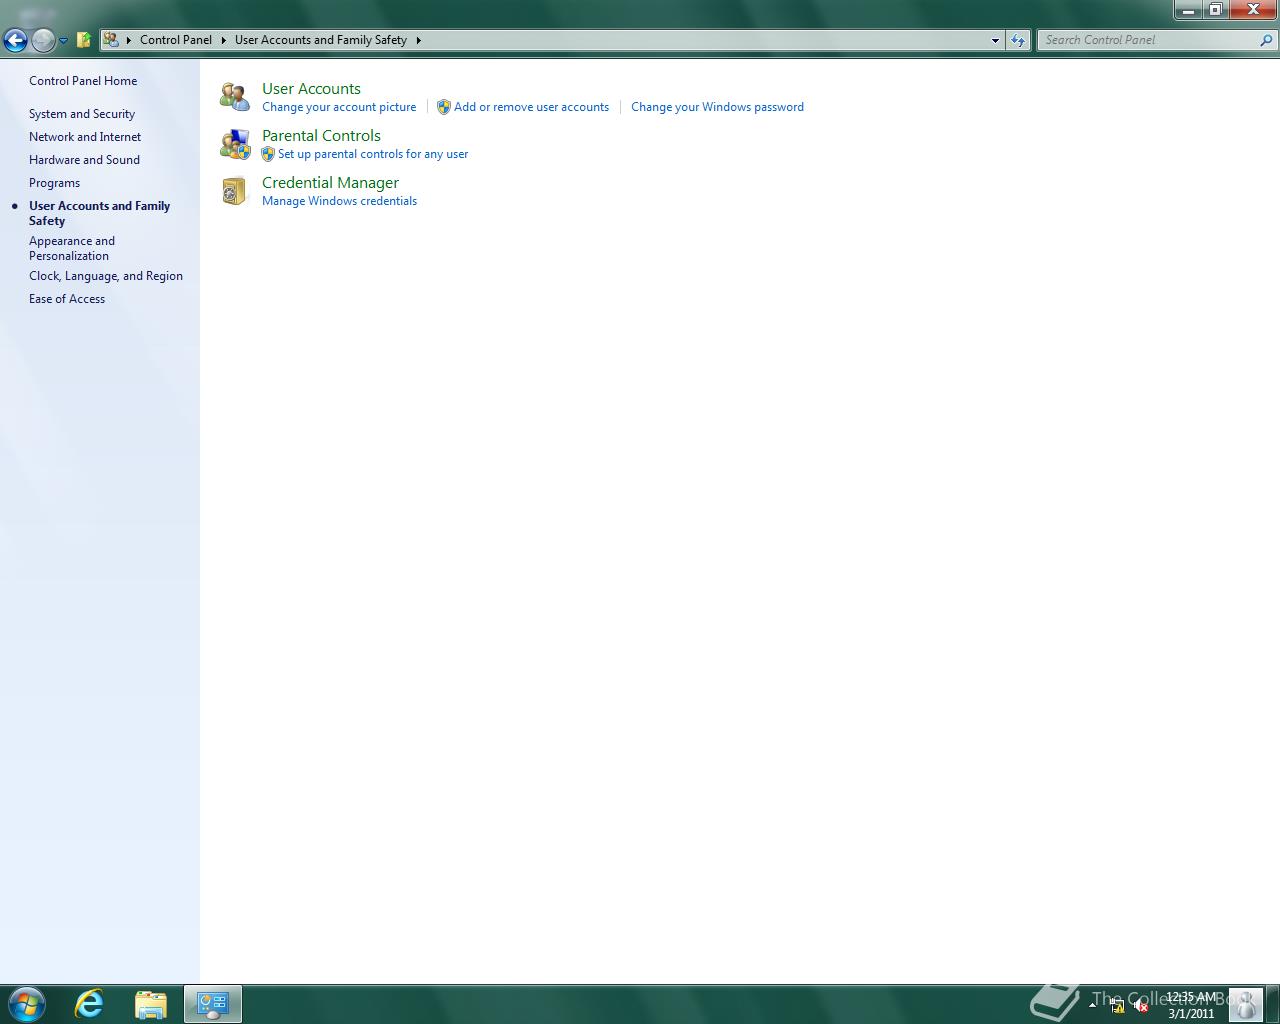This screenshot has height=1024, width=1280.
Task: Show hidden icons in the notification area
Action: coord(1092,1005)
